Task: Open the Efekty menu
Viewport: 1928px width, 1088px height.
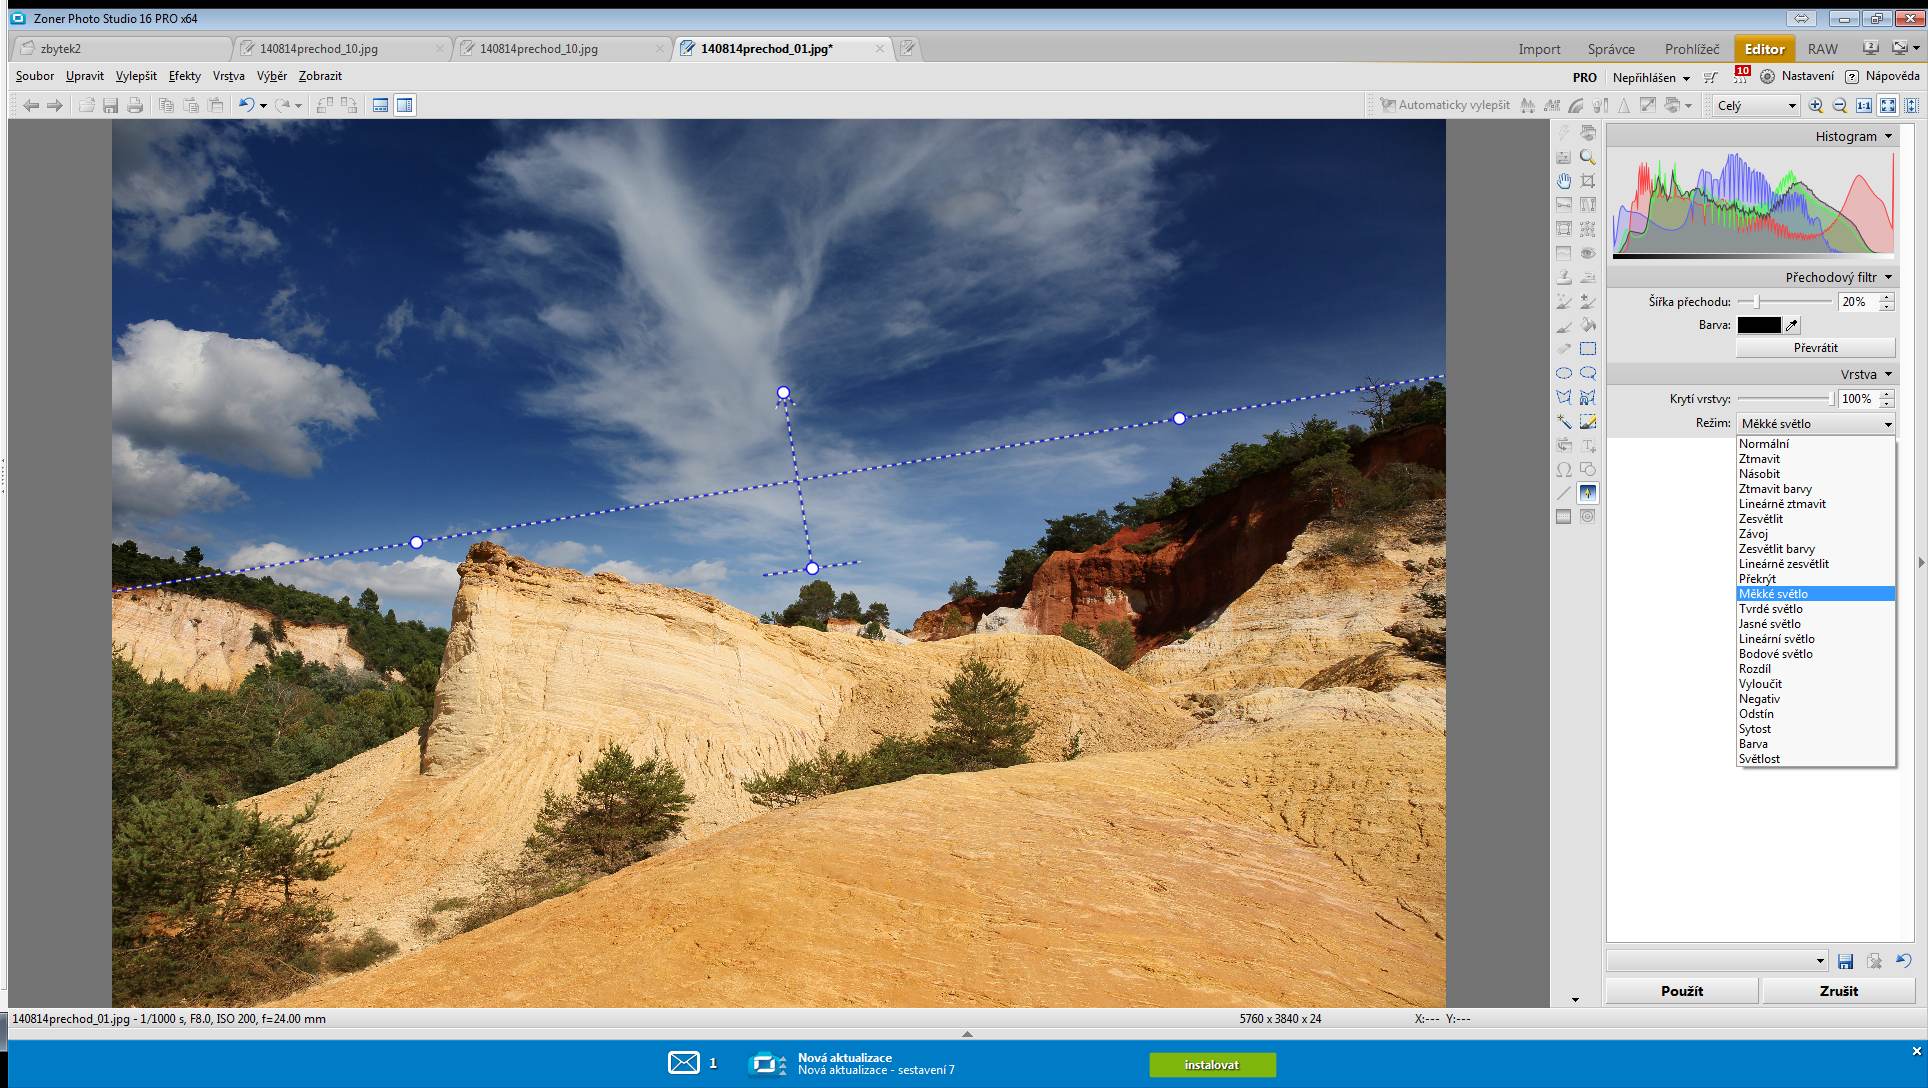Action: point(184,76)
